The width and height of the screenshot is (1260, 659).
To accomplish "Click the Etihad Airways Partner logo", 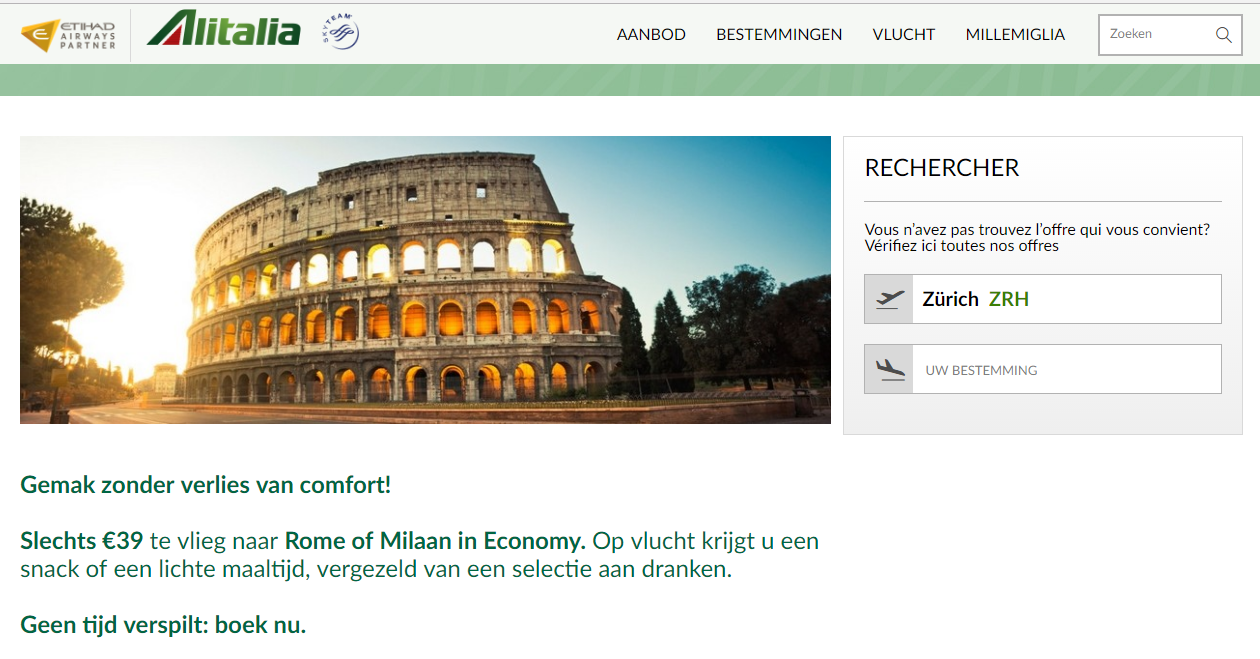I will (x=68, y=35).
